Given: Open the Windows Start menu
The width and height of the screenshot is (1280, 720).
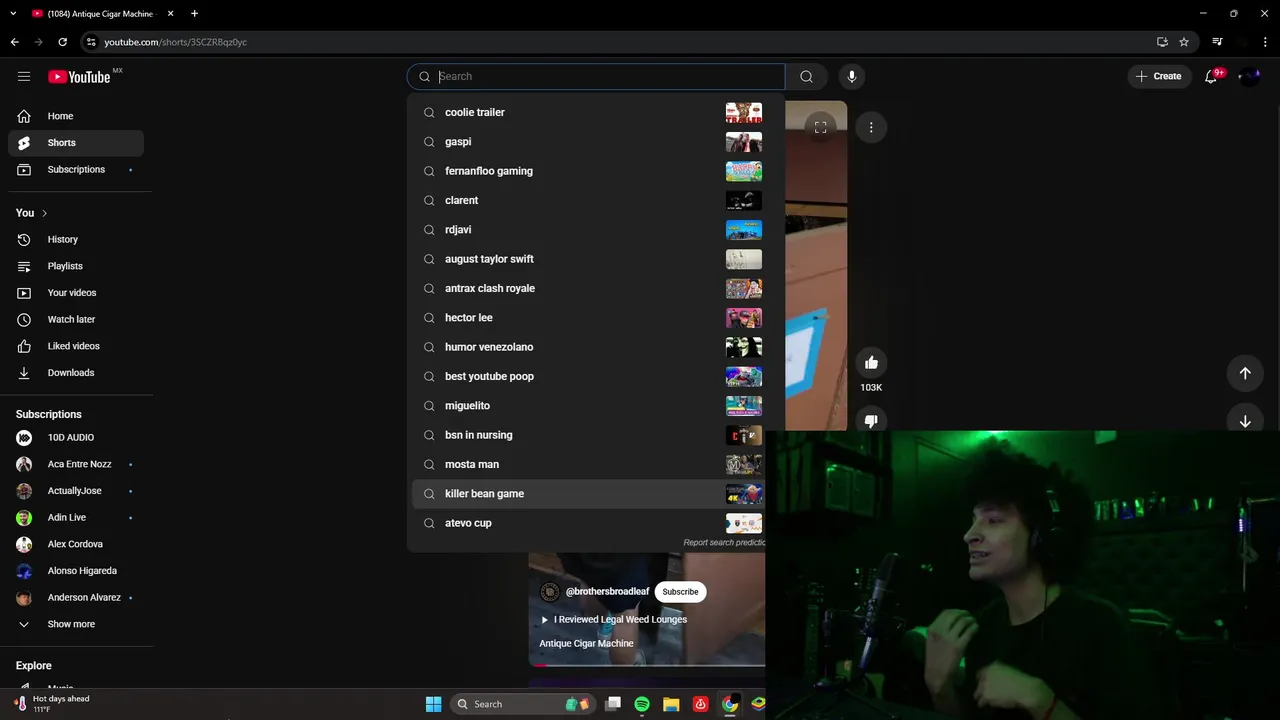Looking at the screenshot, I should pos(433,704).
